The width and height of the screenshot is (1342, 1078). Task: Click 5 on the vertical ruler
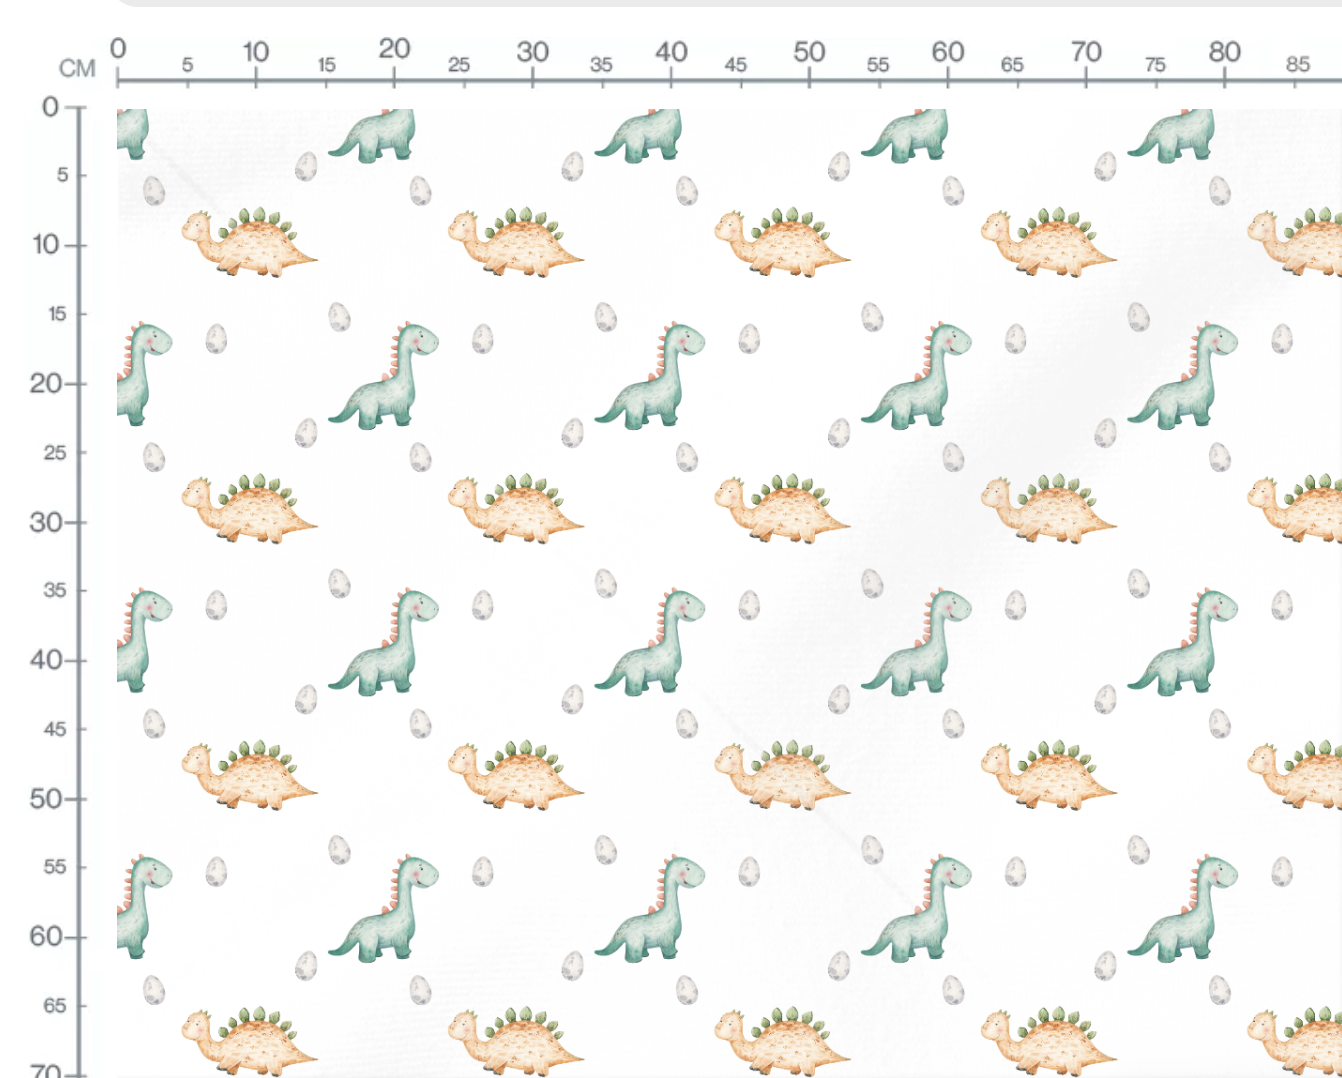click(63, 175)
